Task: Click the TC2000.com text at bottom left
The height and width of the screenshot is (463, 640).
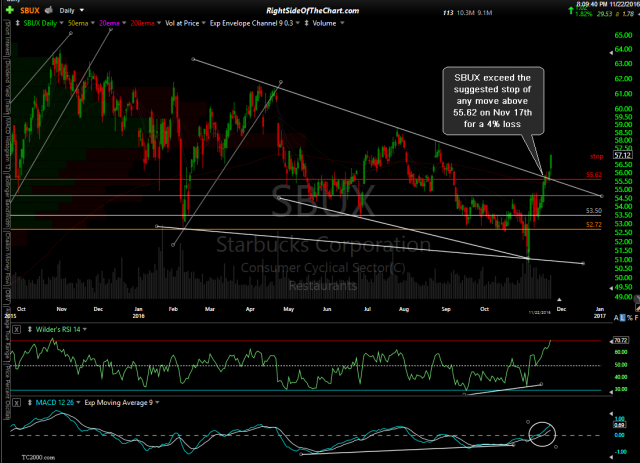Action: (x=38, y=458)
